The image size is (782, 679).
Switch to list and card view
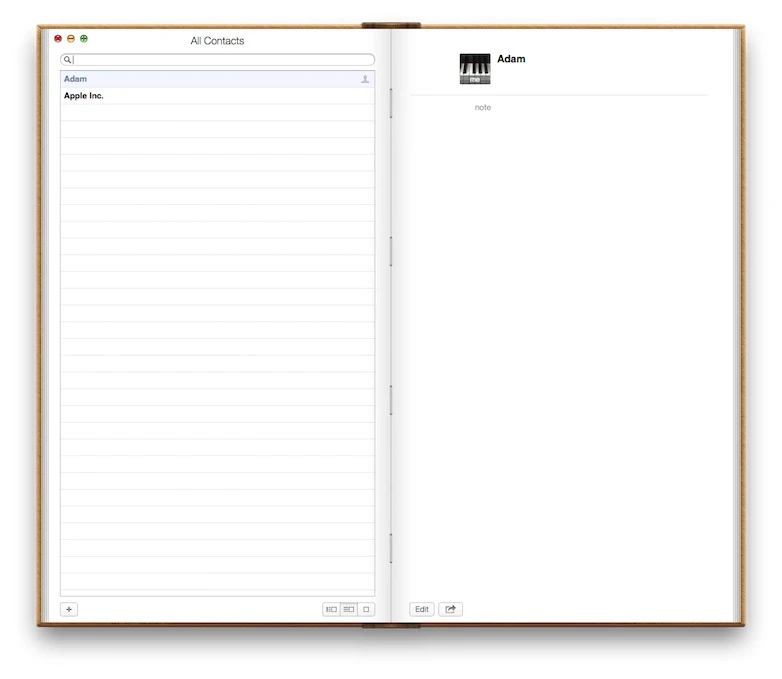pyautogui.click(x=349, y=609)
